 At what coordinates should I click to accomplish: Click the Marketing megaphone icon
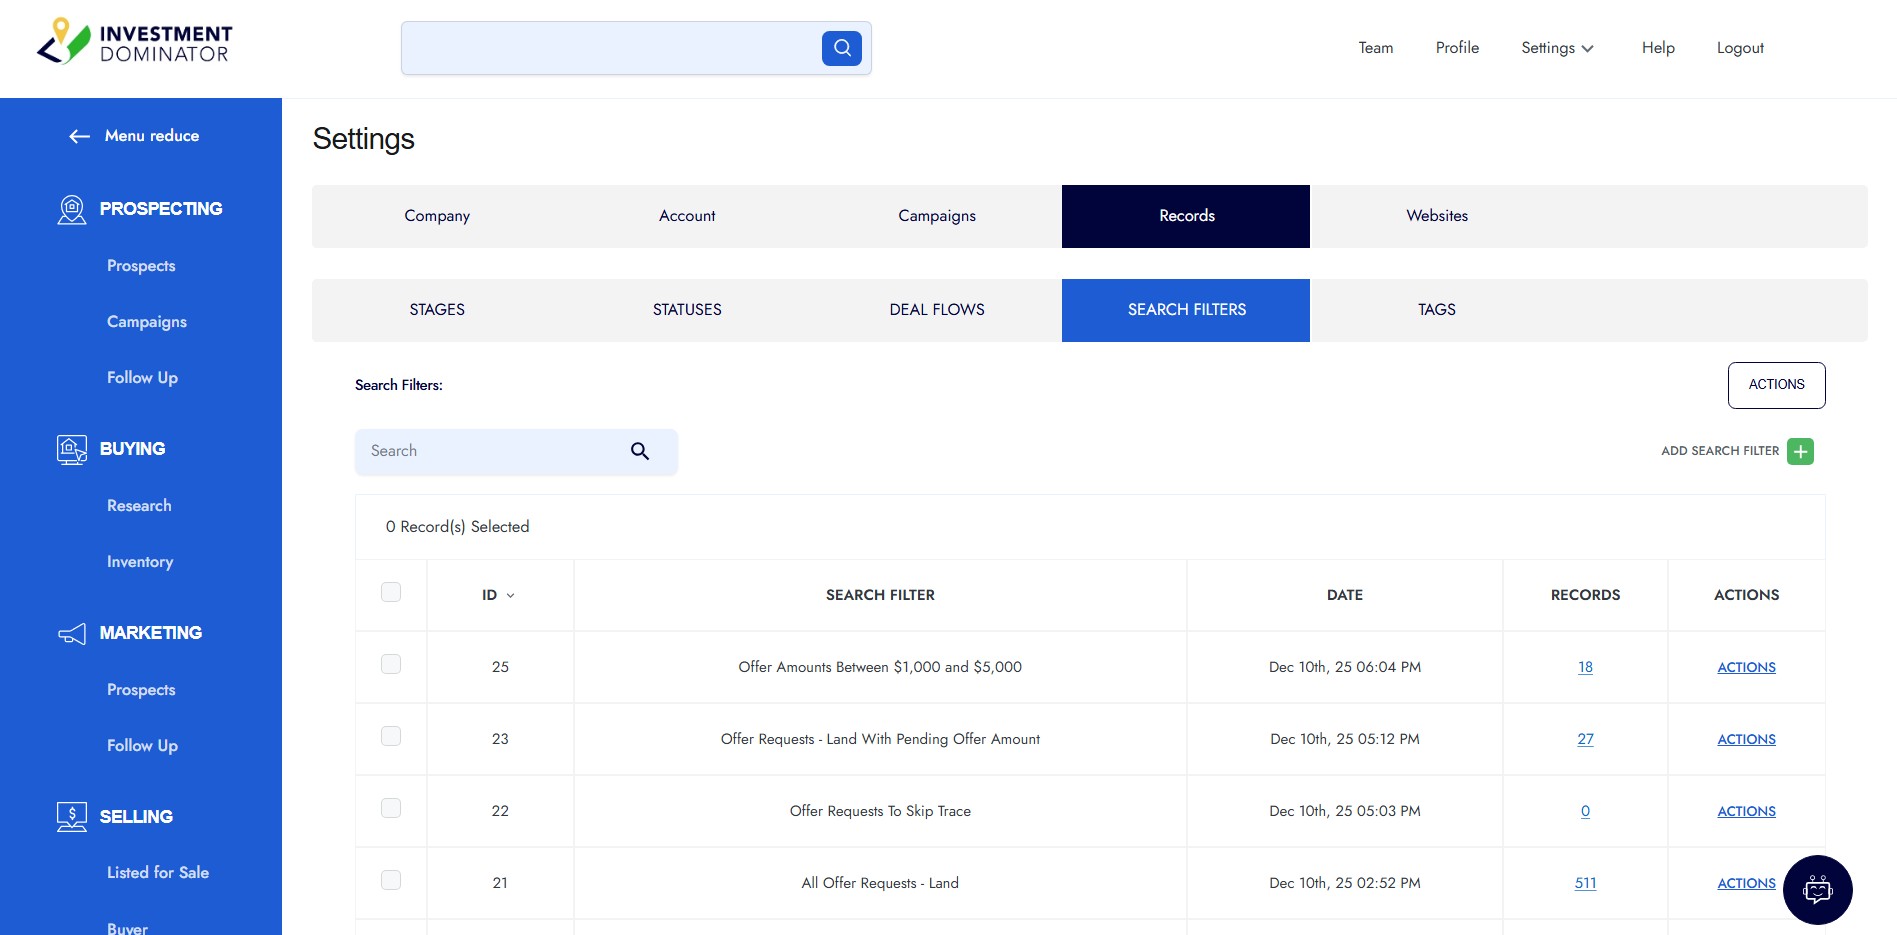click(x=72, y=633)
